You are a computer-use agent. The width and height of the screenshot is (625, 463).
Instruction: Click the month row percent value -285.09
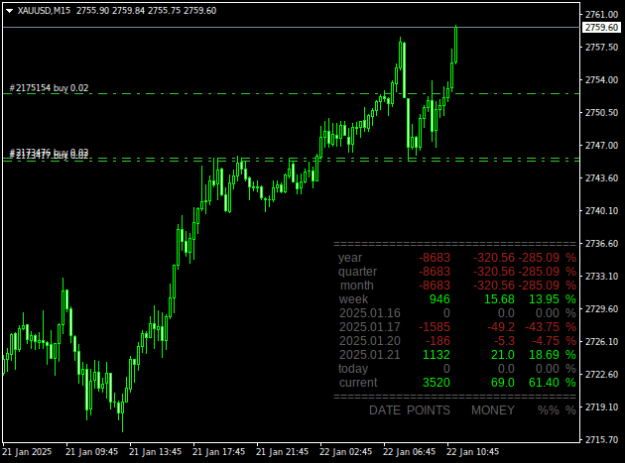[539, 286]
